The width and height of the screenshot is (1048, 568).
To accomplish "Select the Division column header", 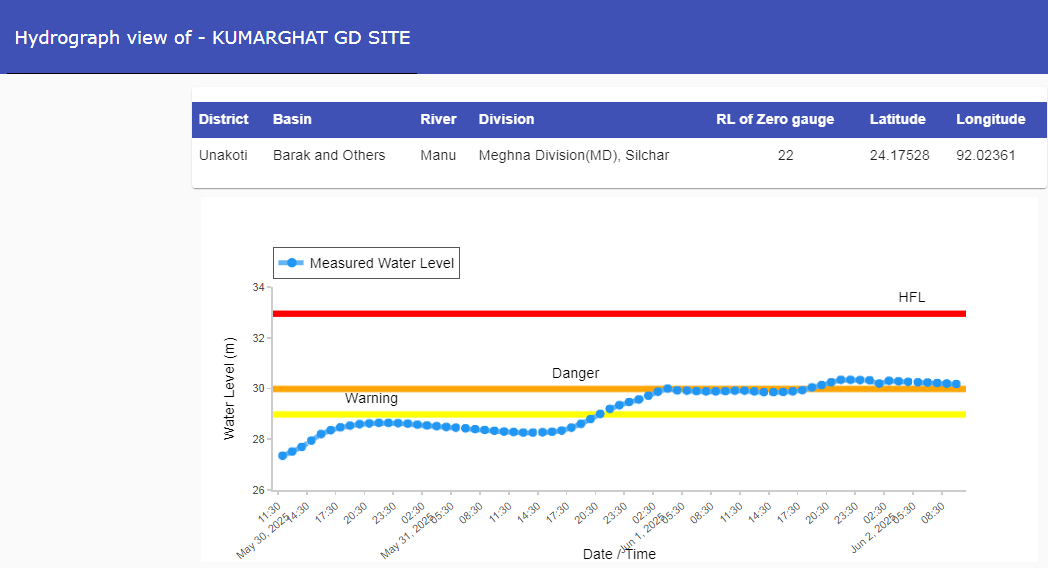I will [507, 120].
